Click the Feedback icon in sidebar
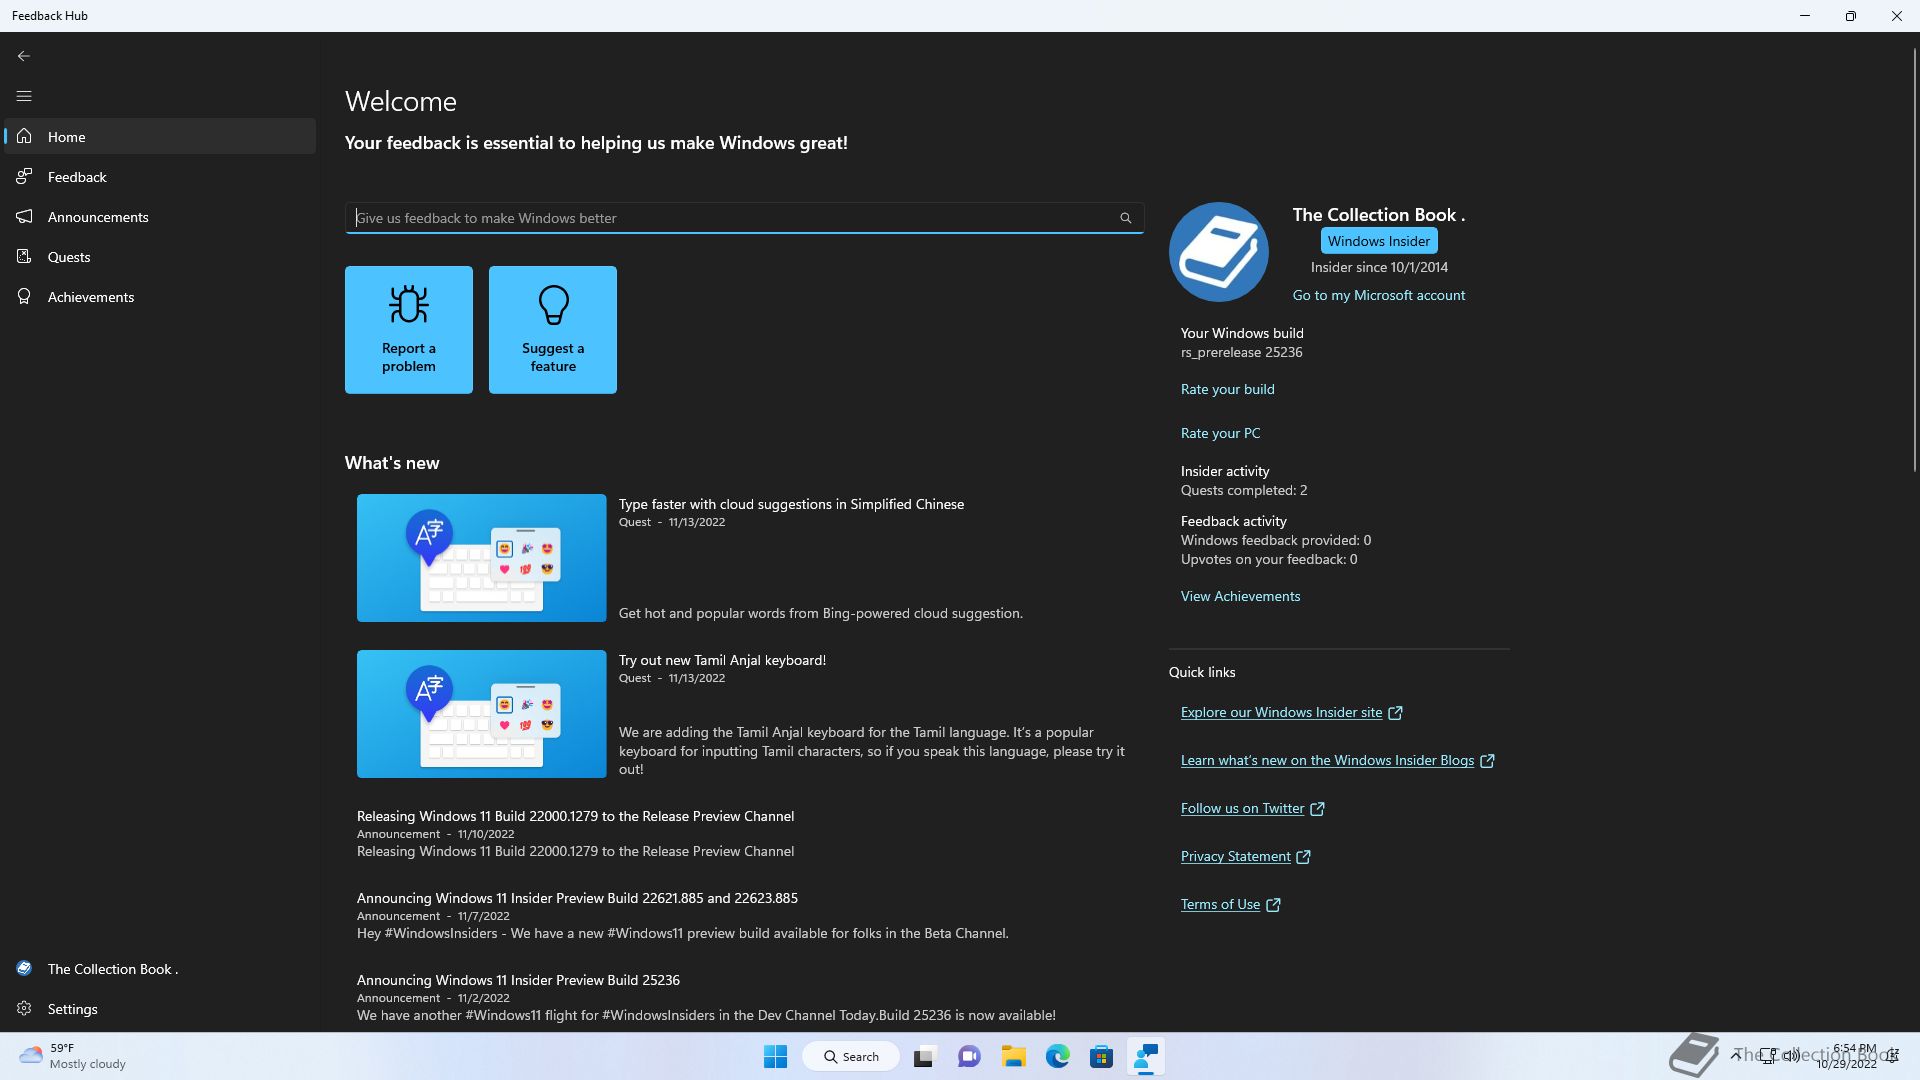Screen dimensions: 1920x1080 point(24,177)
